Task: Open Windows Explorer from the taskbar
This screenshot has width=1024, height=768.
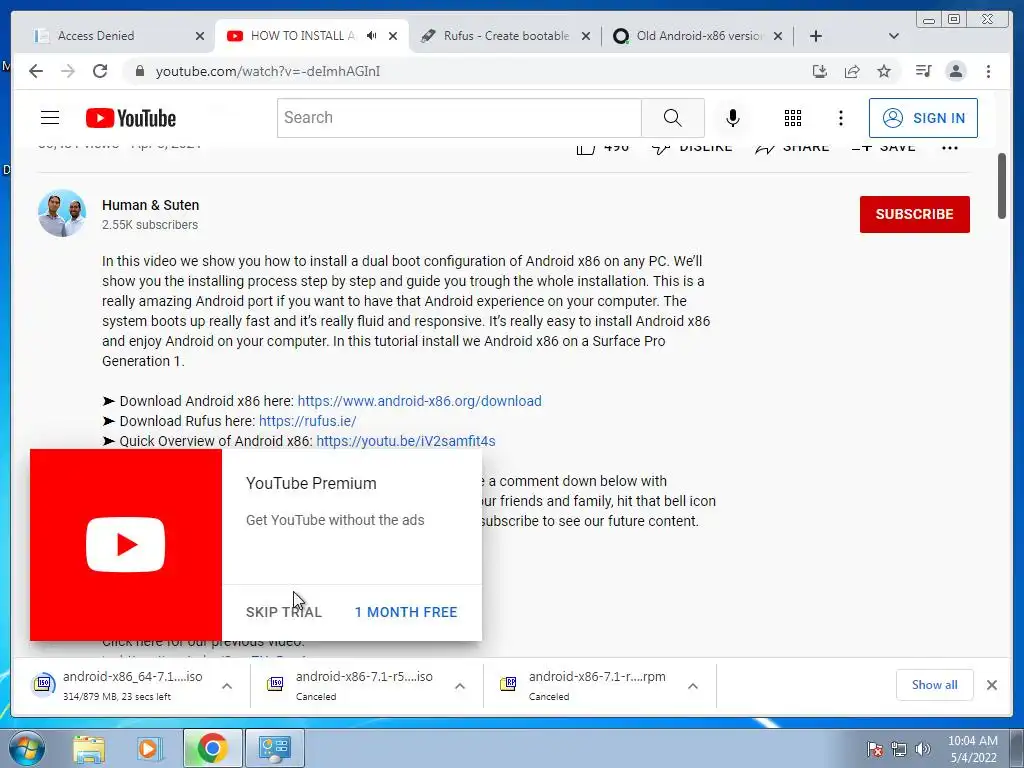Action: tap(89, 748)
